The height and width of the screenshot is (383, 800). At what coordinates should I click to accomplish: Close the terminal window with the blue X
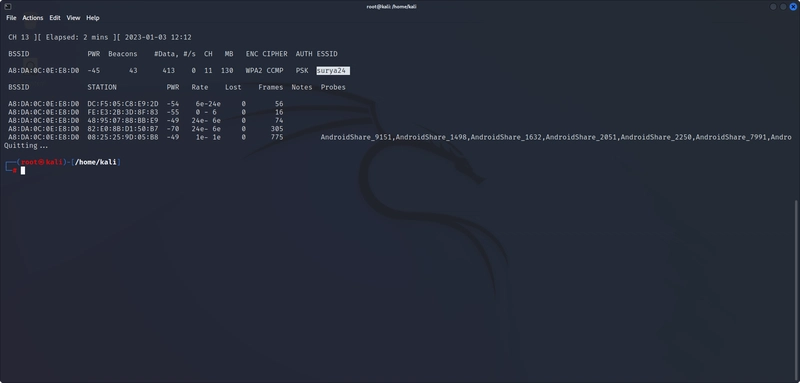point(793,7)
